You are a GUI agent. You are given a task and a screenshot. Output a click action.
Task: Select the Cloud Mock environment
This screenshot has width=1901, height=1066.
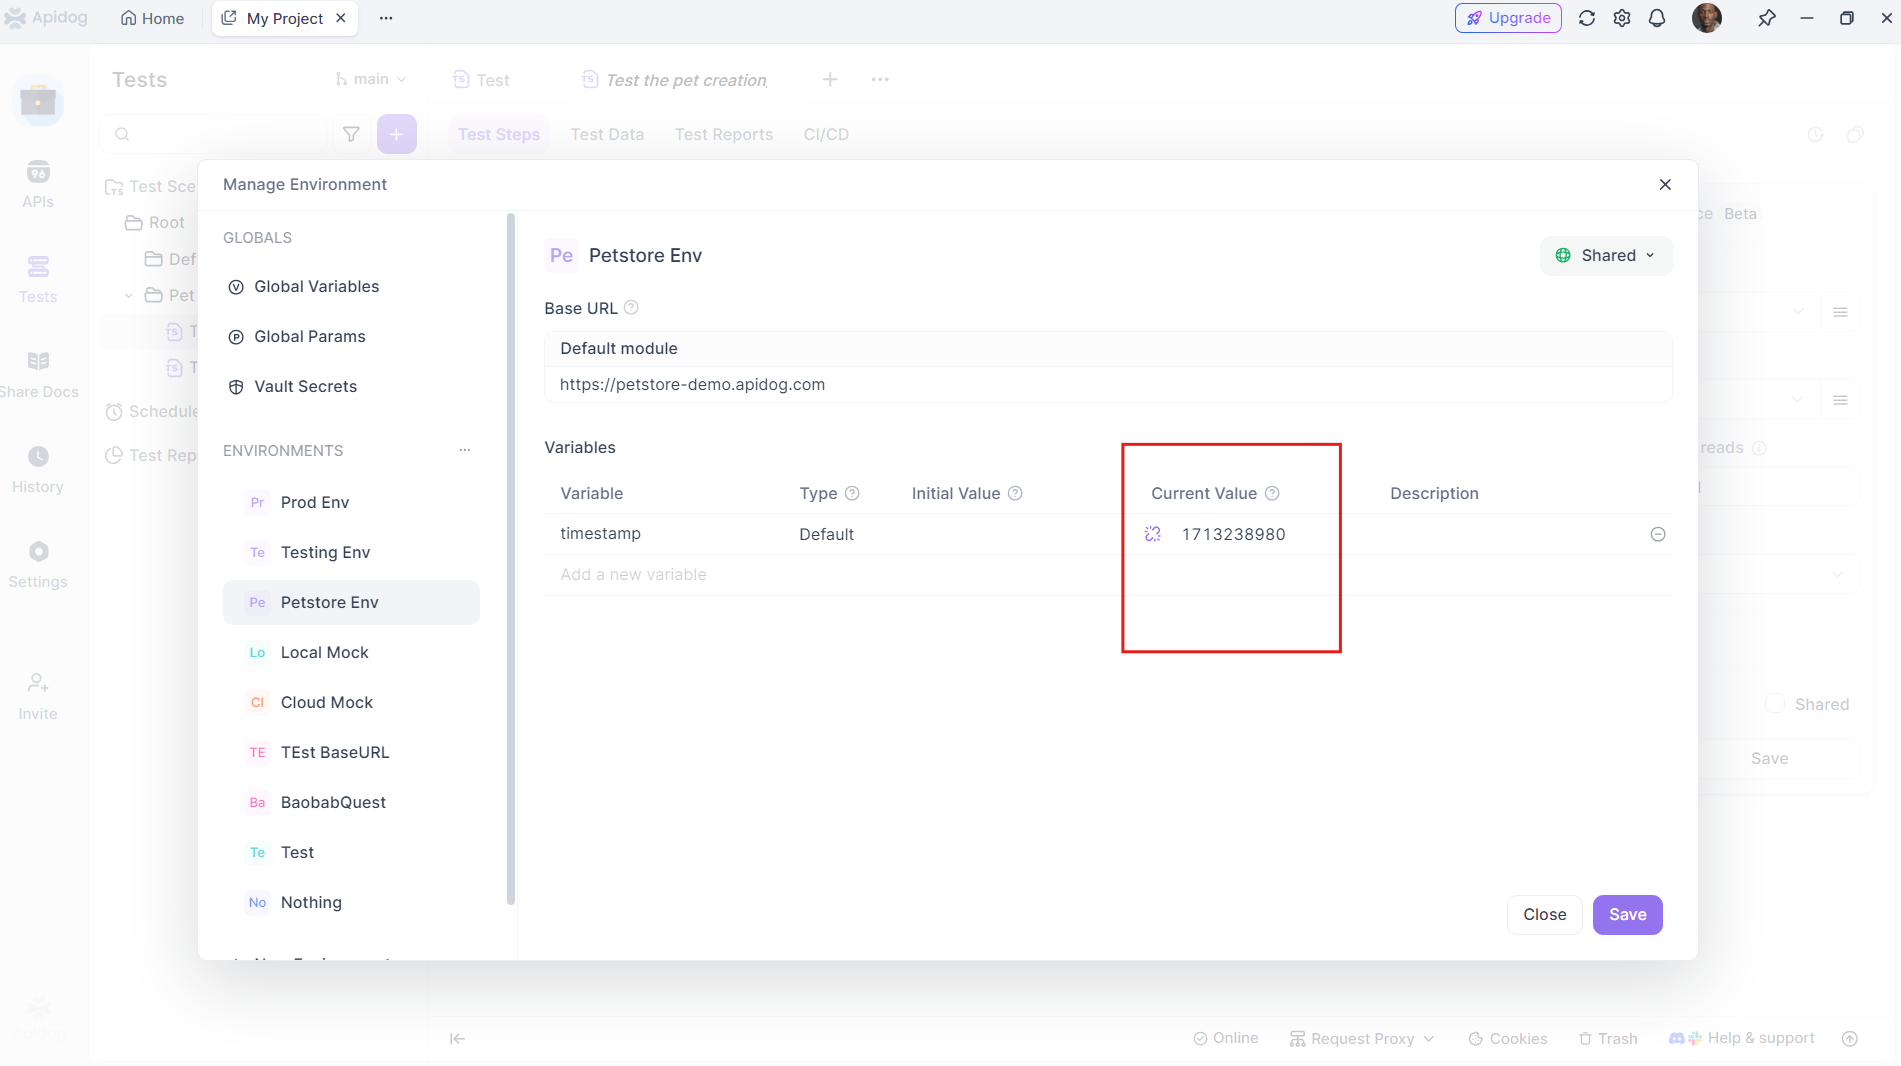click(351, 702)
